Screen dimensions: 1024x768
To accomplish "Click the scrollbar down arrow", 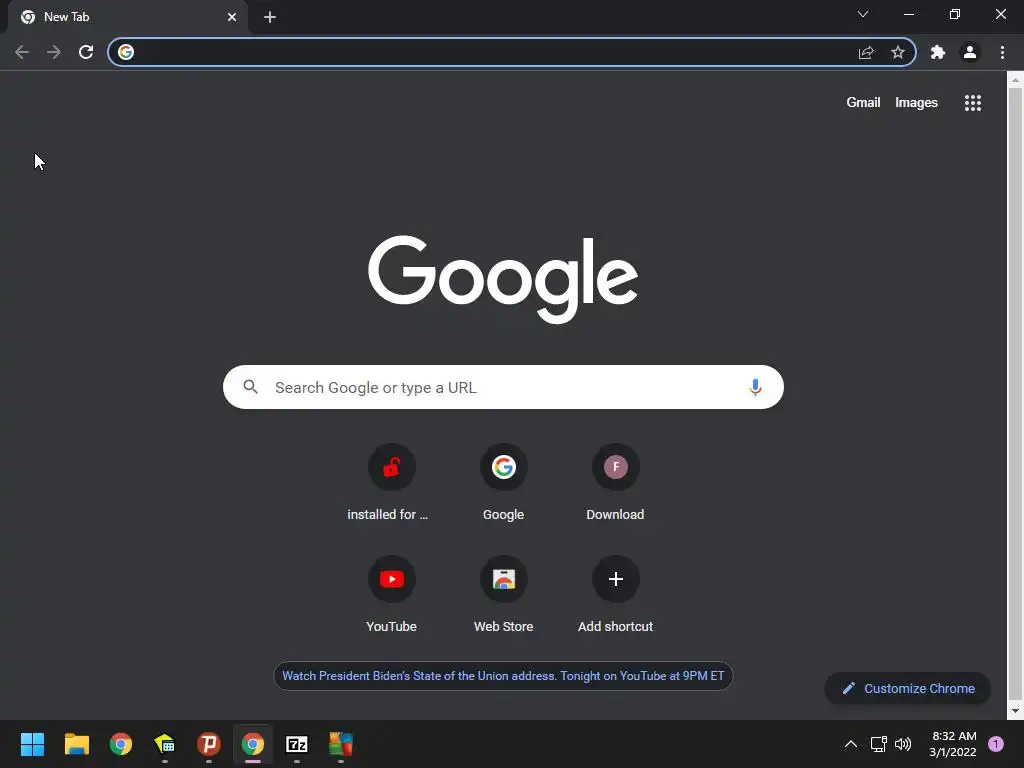I will 1015,711.
